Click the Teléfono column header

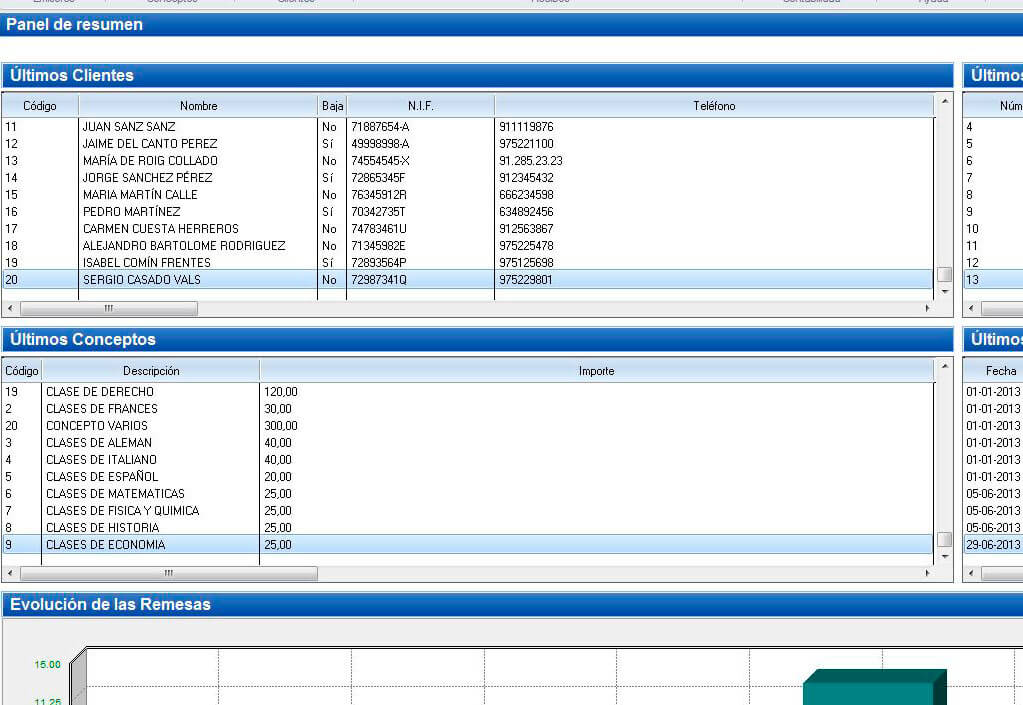click(714, 106)
